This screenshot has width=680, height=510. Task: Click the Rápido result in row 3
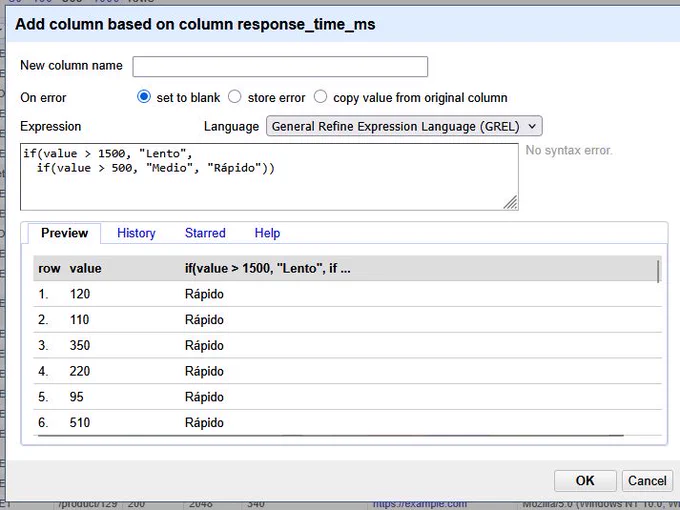point(204,345)
